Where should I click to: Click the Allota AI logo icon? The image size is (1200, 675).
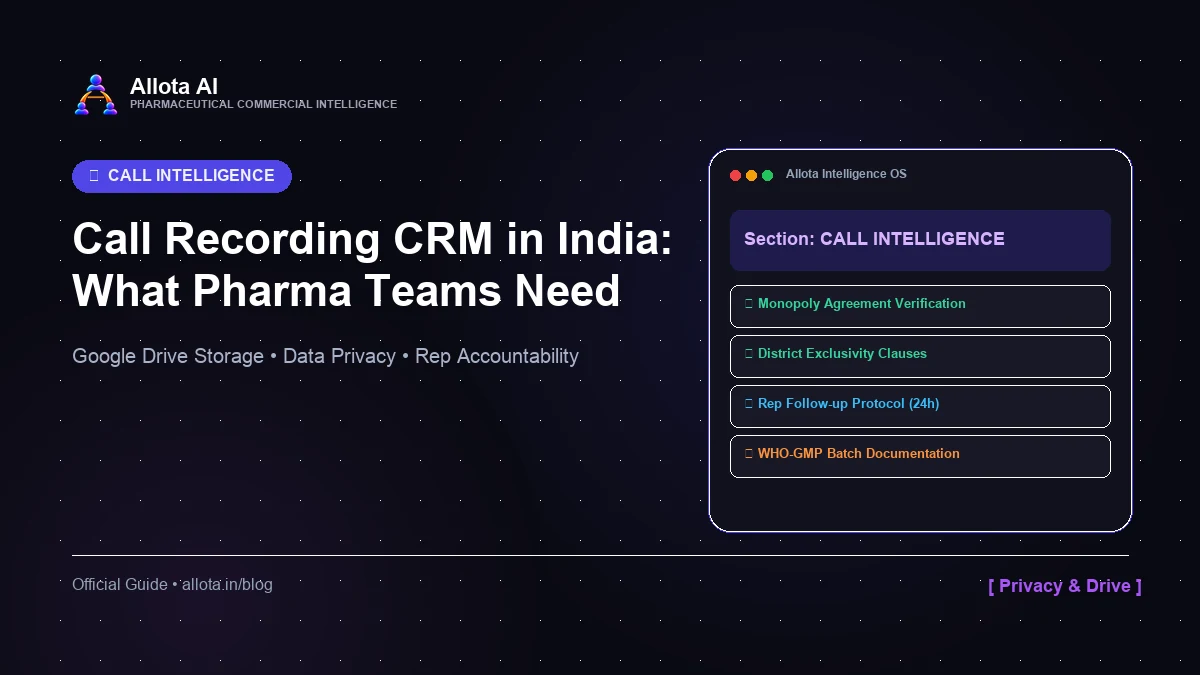click(96, 95)
